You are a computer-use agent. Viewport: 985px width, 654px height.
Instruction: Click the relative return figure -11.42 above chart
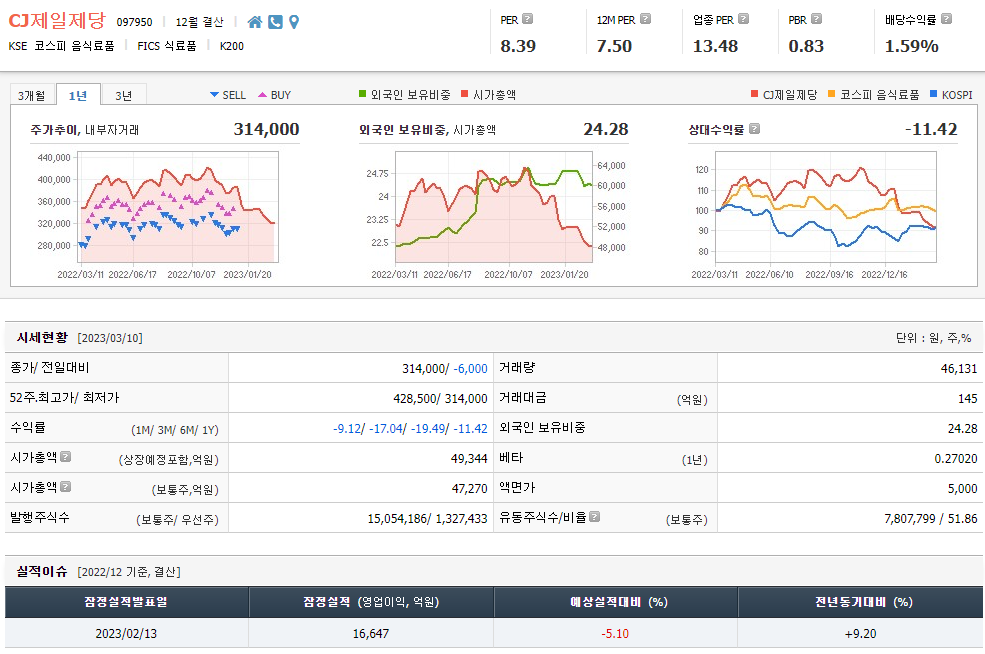931,129
